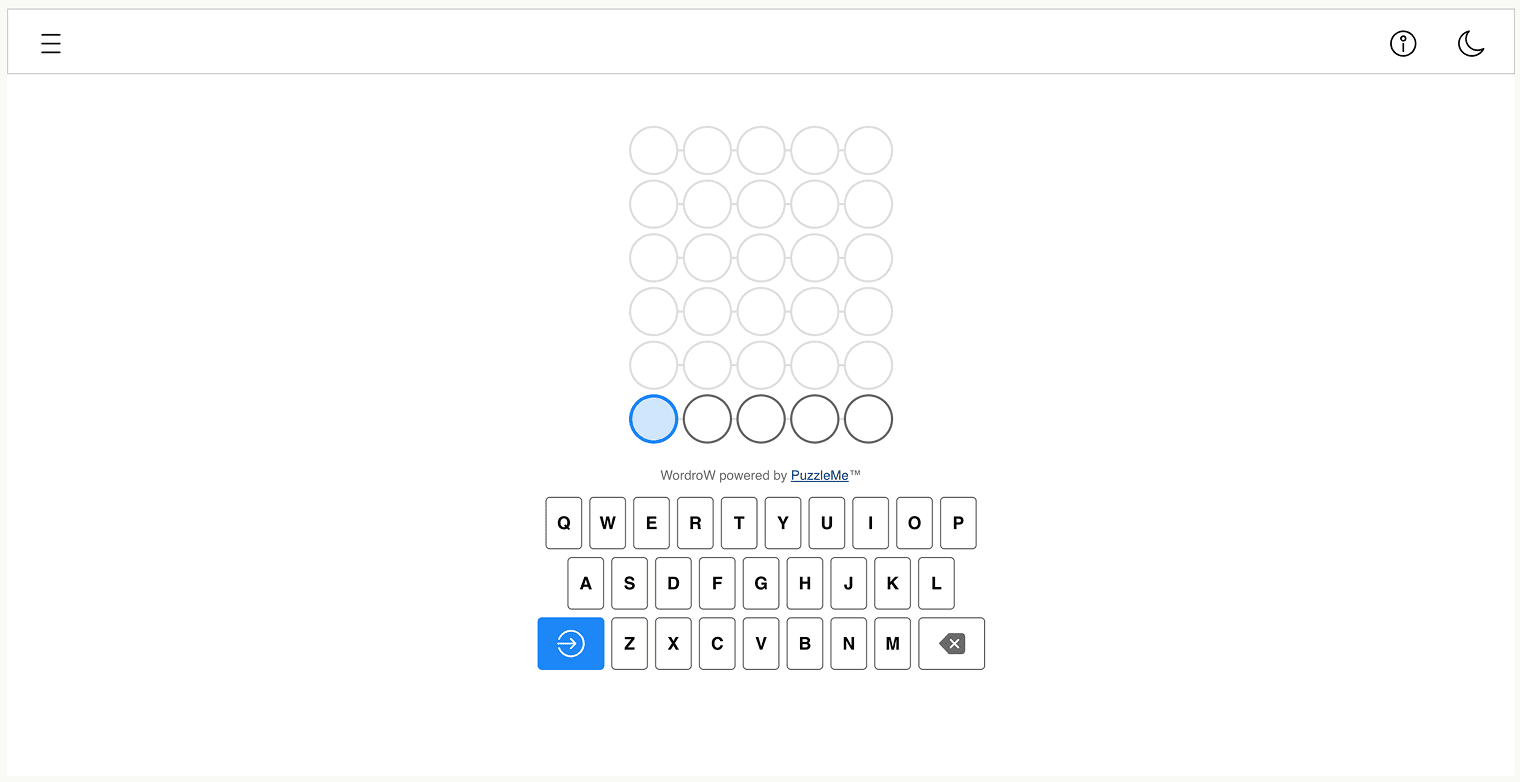Open the PuzzleMe website link

[x=820, y=475]
